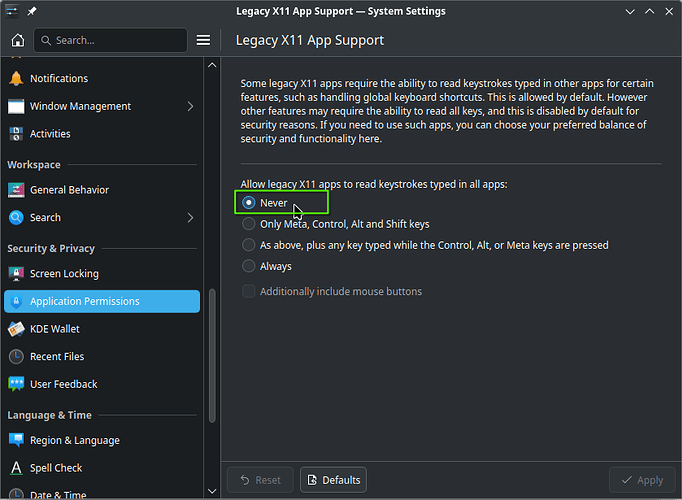Click the Recent Files clock icon

(16, 357)
